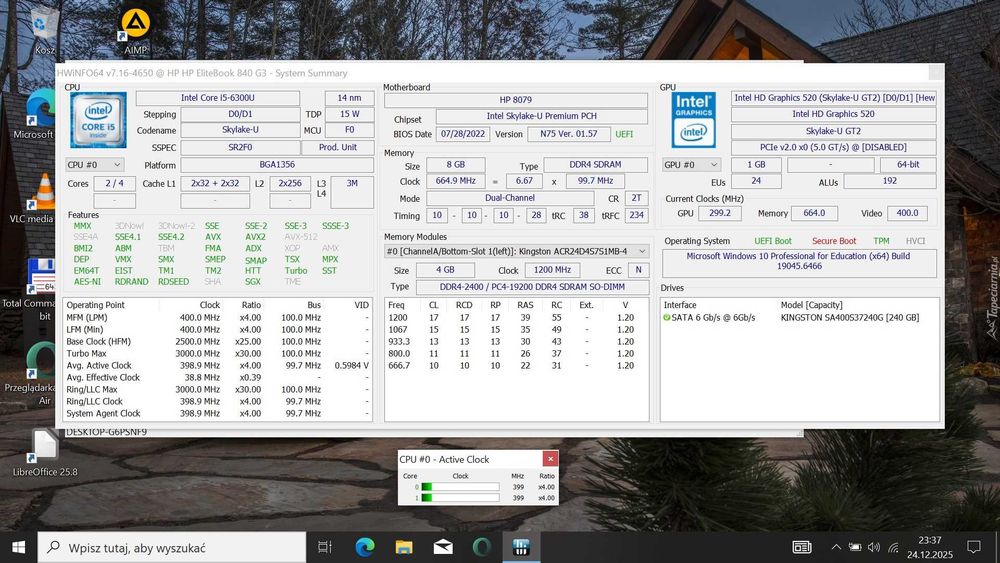Click the Core 1 clock bar
Viewport: 1000px width, 563px height.
(460, 498)
